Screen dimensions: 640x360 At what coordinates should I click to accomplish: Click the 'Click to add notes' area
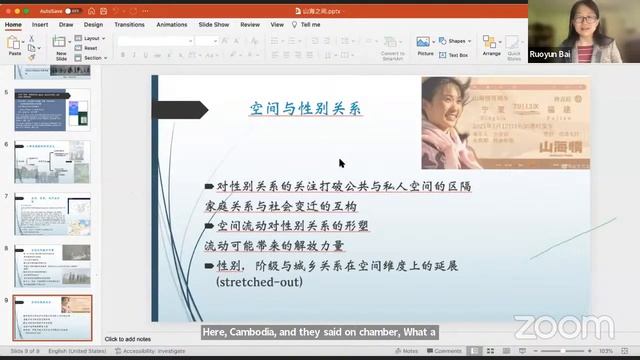[128, 339]
